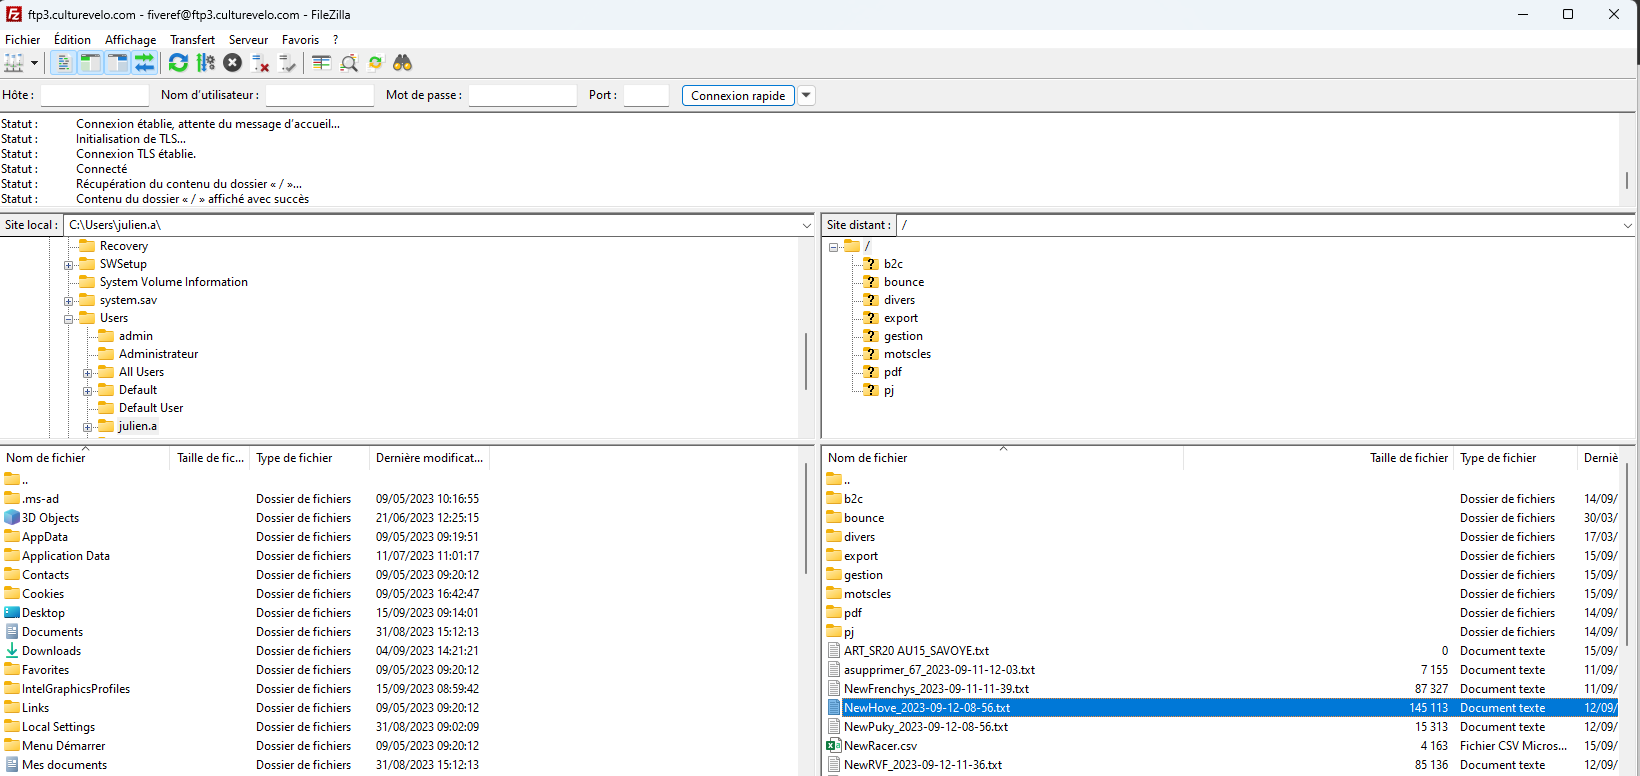Image resolution: width=1640 pixels, height=776 pixels.
Task: Toggle the local directory tree view
Action: coord(90,63)
